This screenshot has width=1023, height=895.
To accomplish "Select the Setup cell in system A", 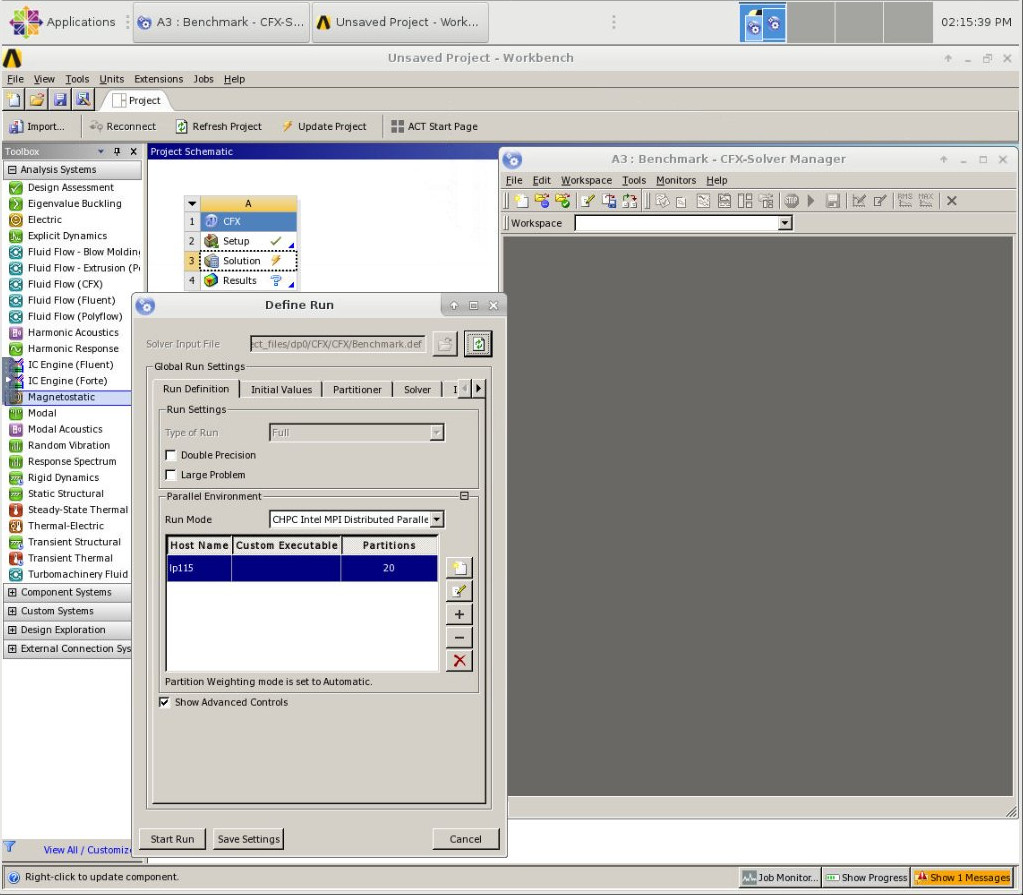I will pyautogui.click(x=249, y=241).
